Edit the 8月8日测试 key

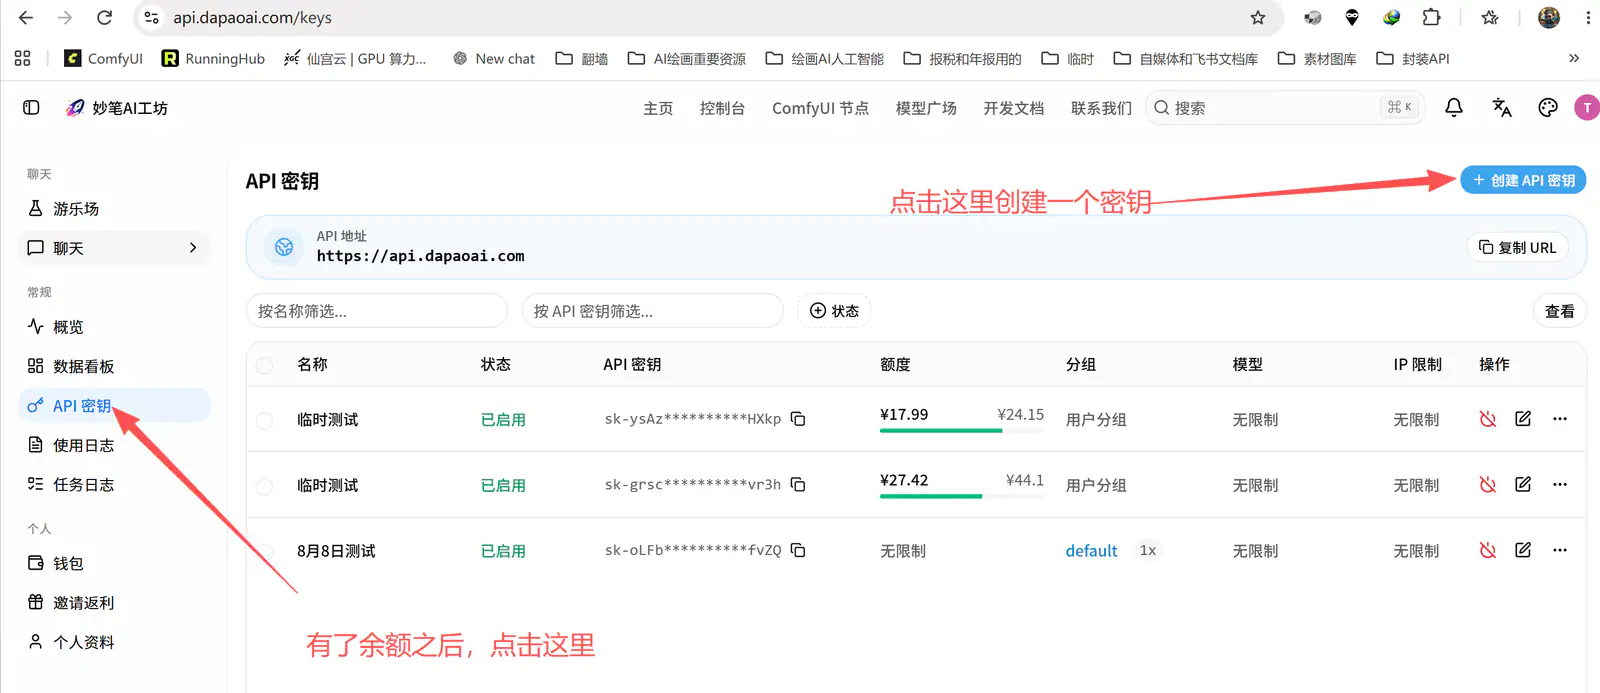point(1523,550)
